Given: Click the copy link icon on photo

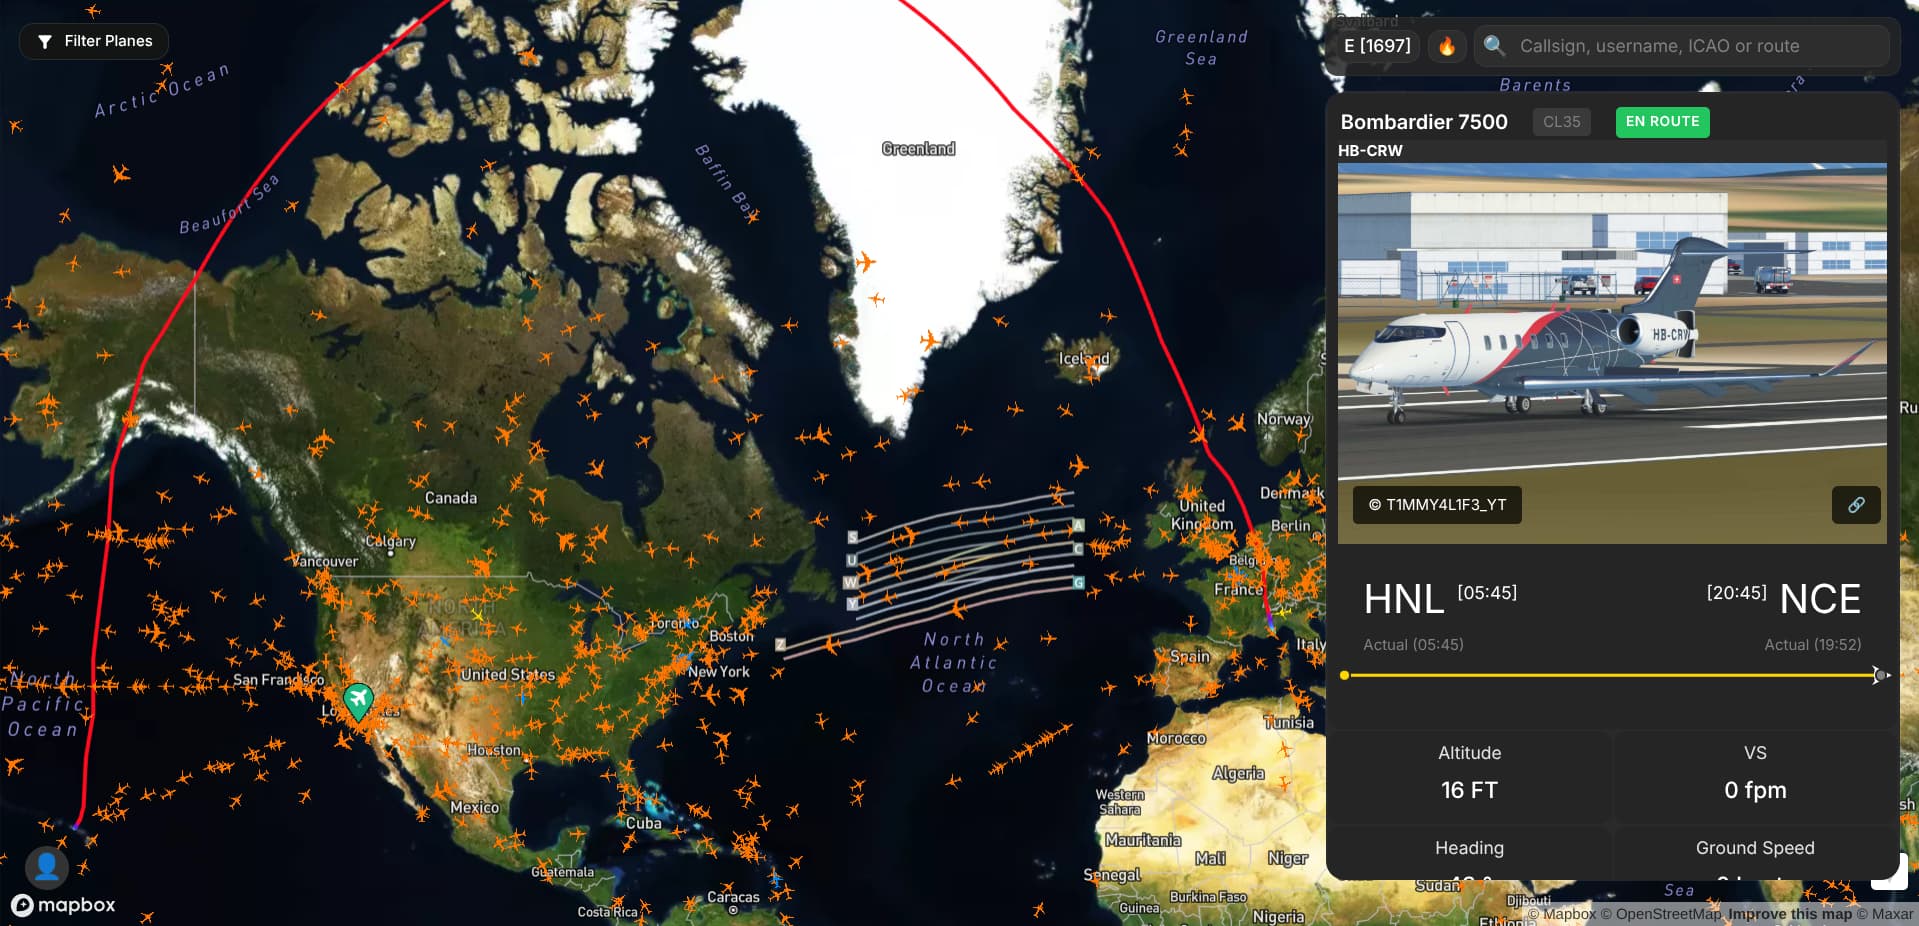Looking at the screenshot, I should [1856, 505].
